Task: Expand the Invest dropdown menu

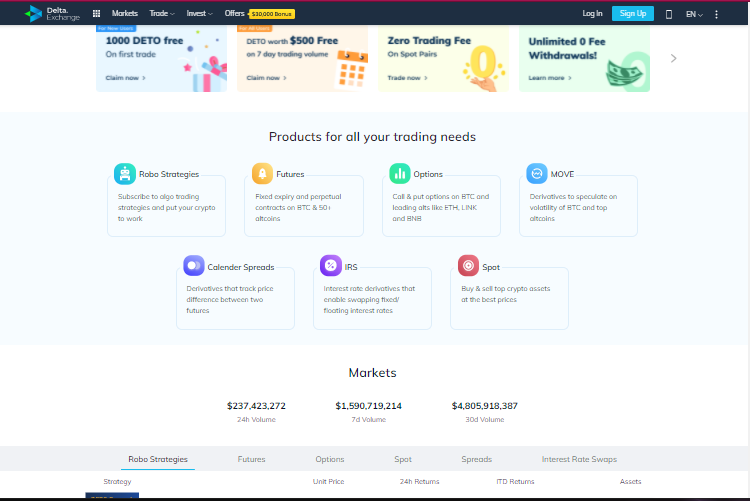Action: pyautogui.click(x=199, y=13)
